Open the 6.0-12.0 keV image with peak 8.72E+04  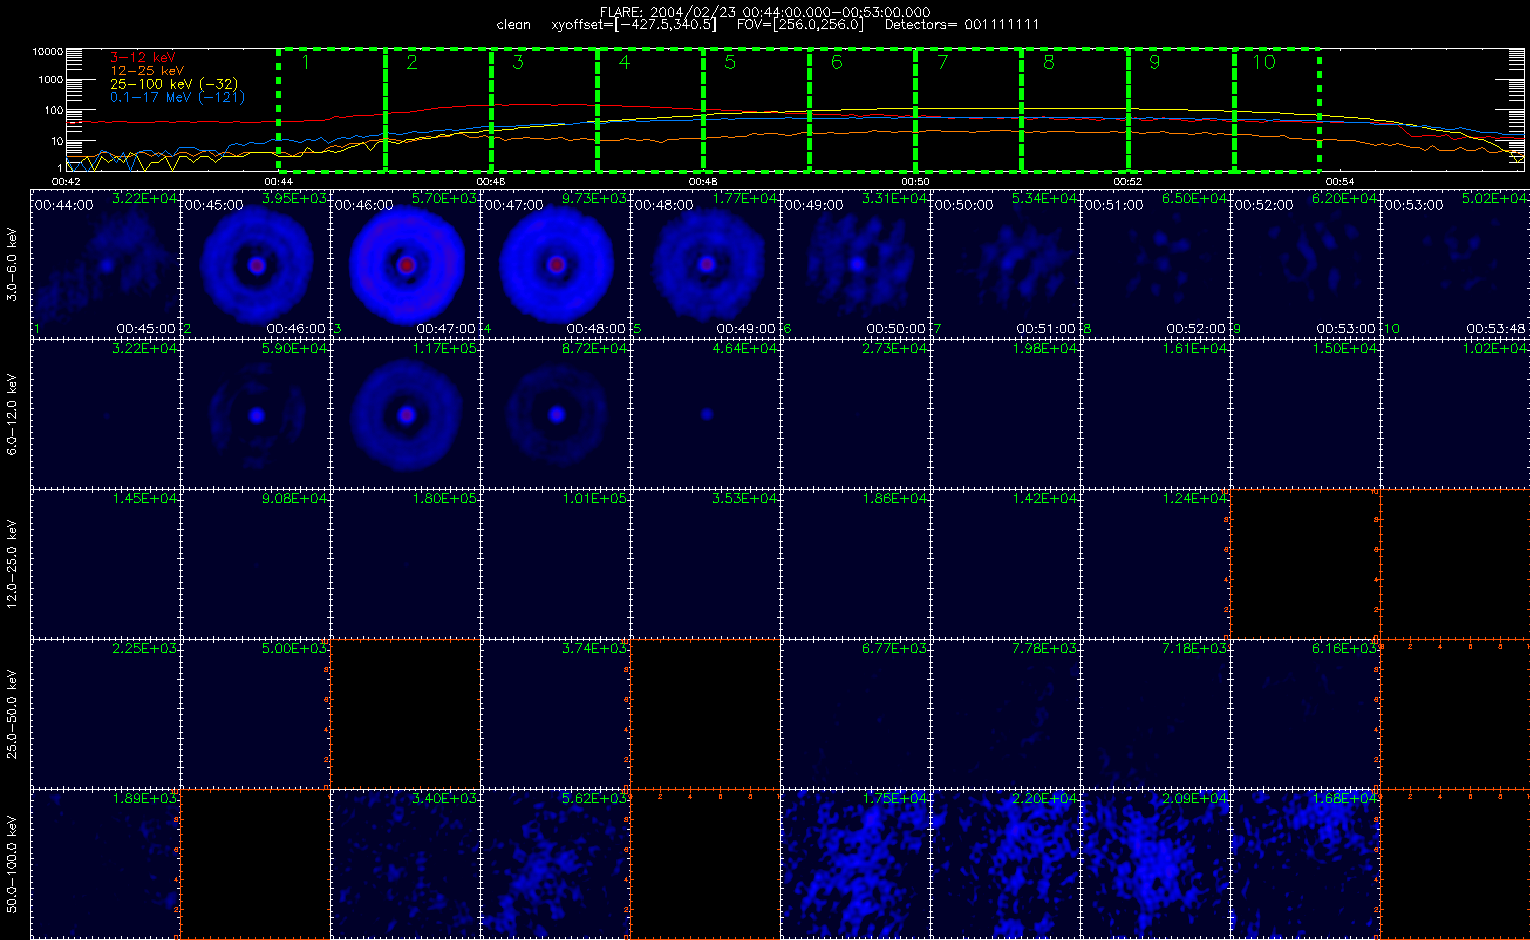(556, 414)
